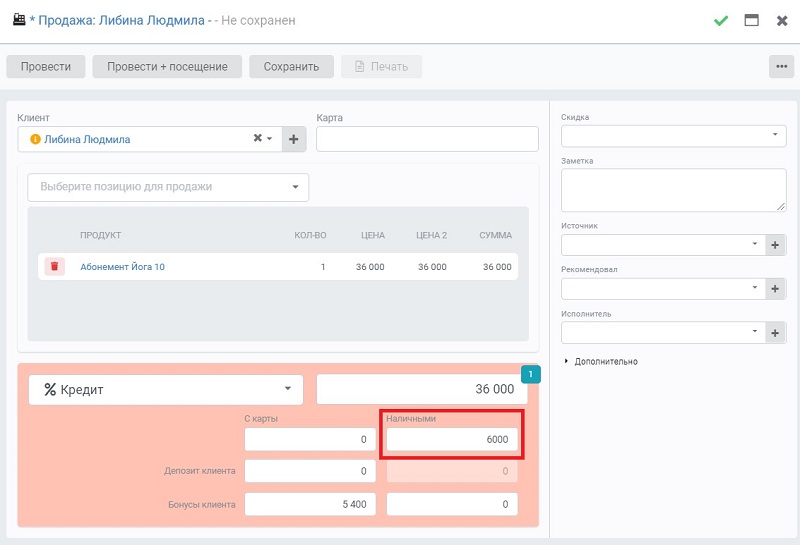This screenshot has width=800, height=545.
Task: Click the КОЛ-ВО column header
Action: click(x=310, y=235)
